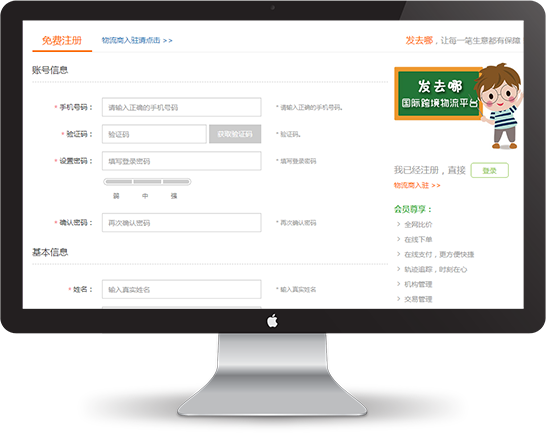Viewport: 546px width, 433px height.
Task: Click the password strength indicator bar
Action: pyautogui.click(x=147, y=181)
